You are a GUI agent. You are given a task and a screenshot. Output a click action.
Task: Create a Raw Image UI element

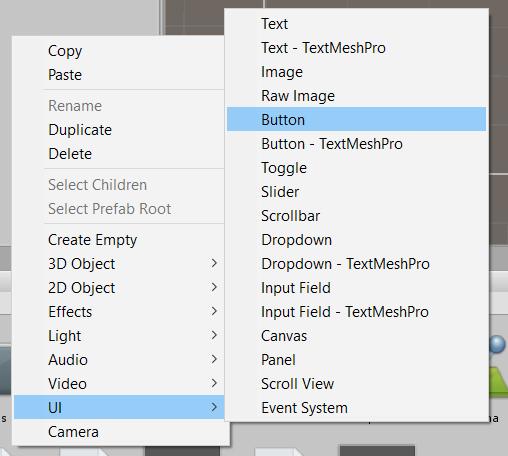pyautogui.click(x=356, y=96)
